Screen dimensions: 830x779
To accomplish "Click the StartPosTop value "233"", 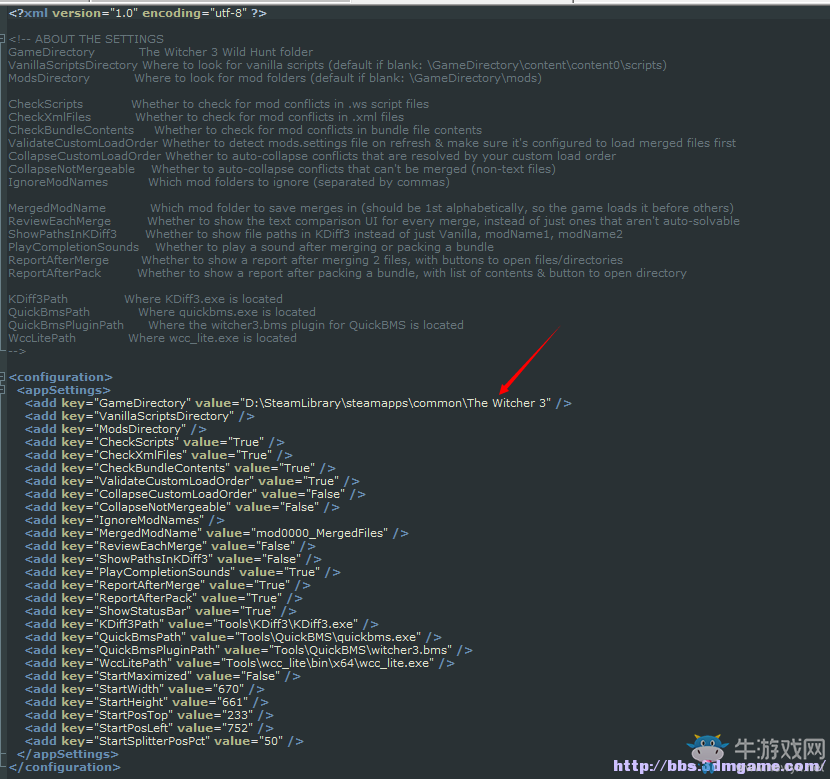I will pos(238,714).
